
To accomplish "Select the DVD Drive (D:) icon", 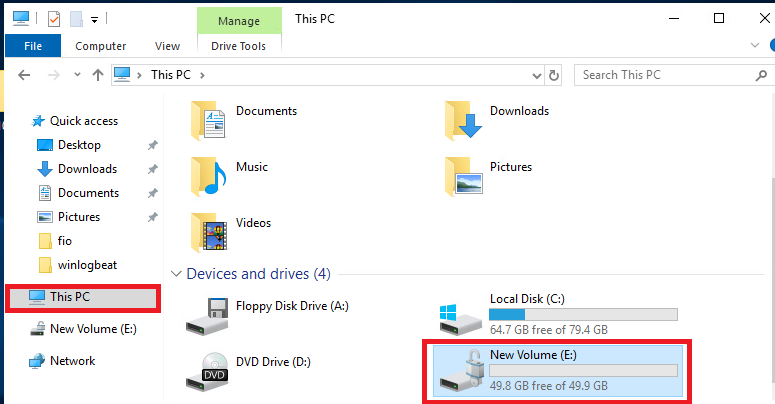I will (x=207, y=372).
